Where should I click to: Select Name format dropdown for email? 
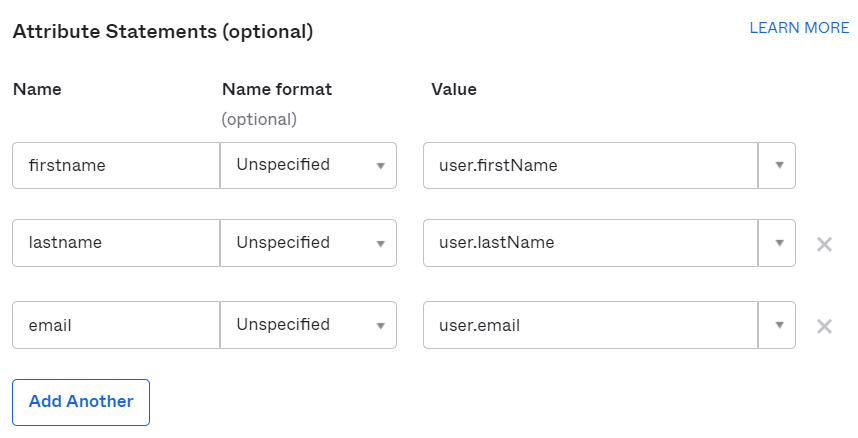(308, 326)
